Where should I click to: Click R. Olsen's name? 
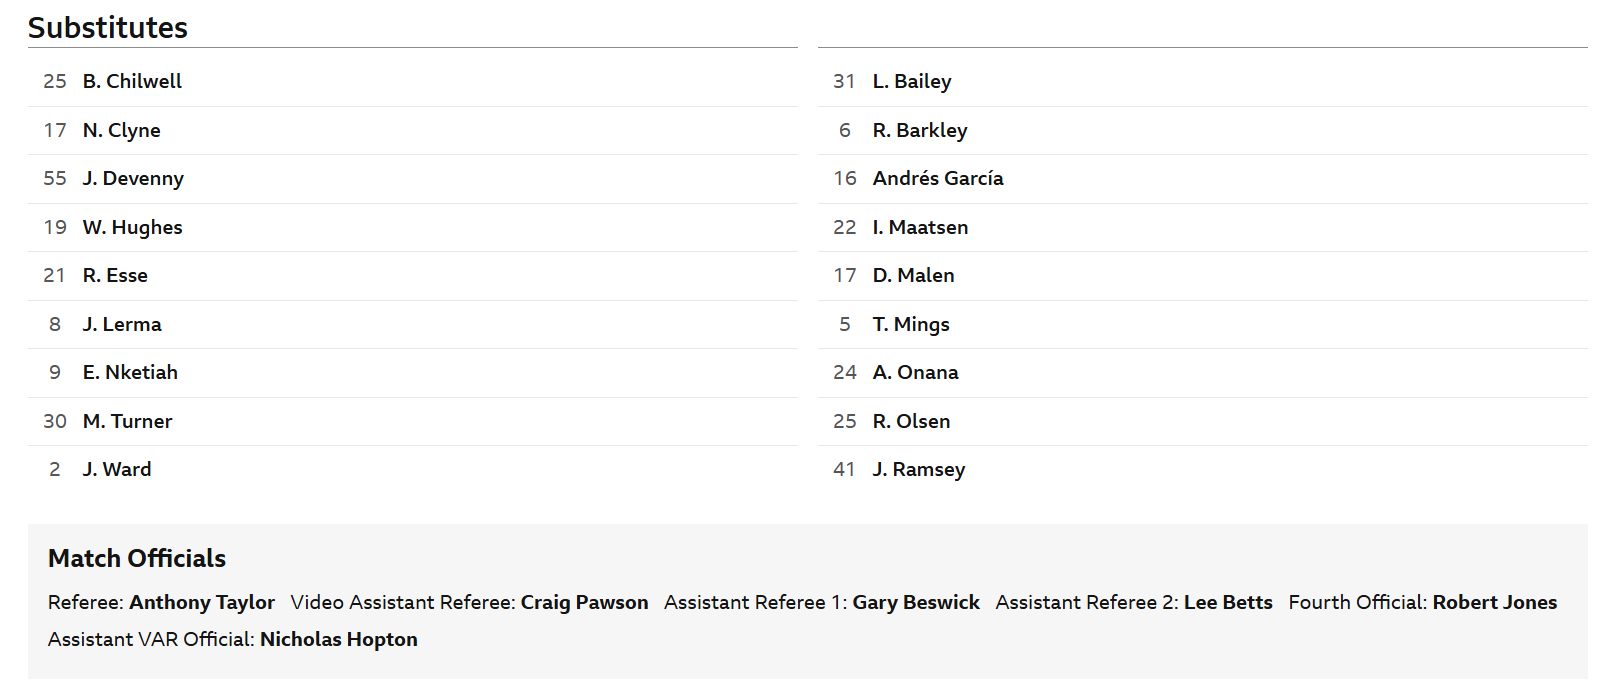pos(911,421)
